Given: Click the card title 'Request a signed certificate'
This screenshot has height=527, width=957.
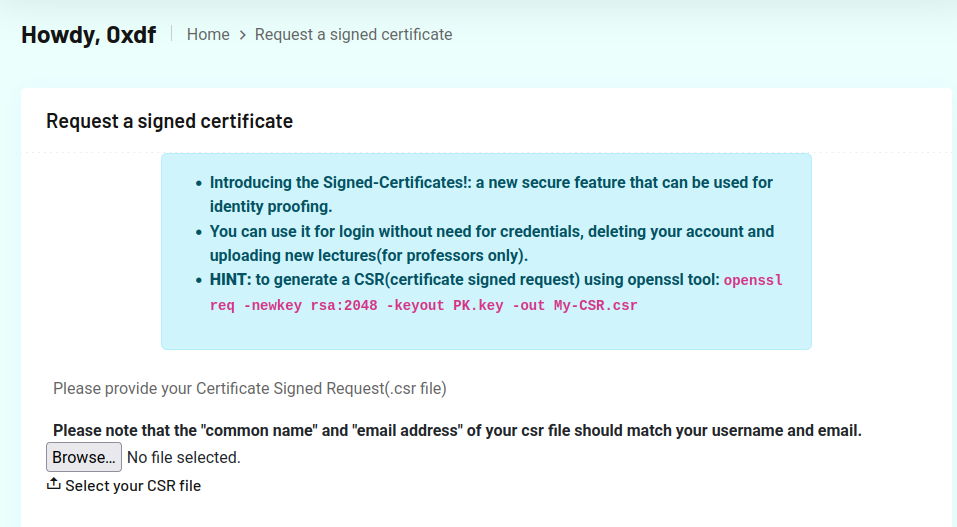Looking at the screenshot, I should pos(169,122).
